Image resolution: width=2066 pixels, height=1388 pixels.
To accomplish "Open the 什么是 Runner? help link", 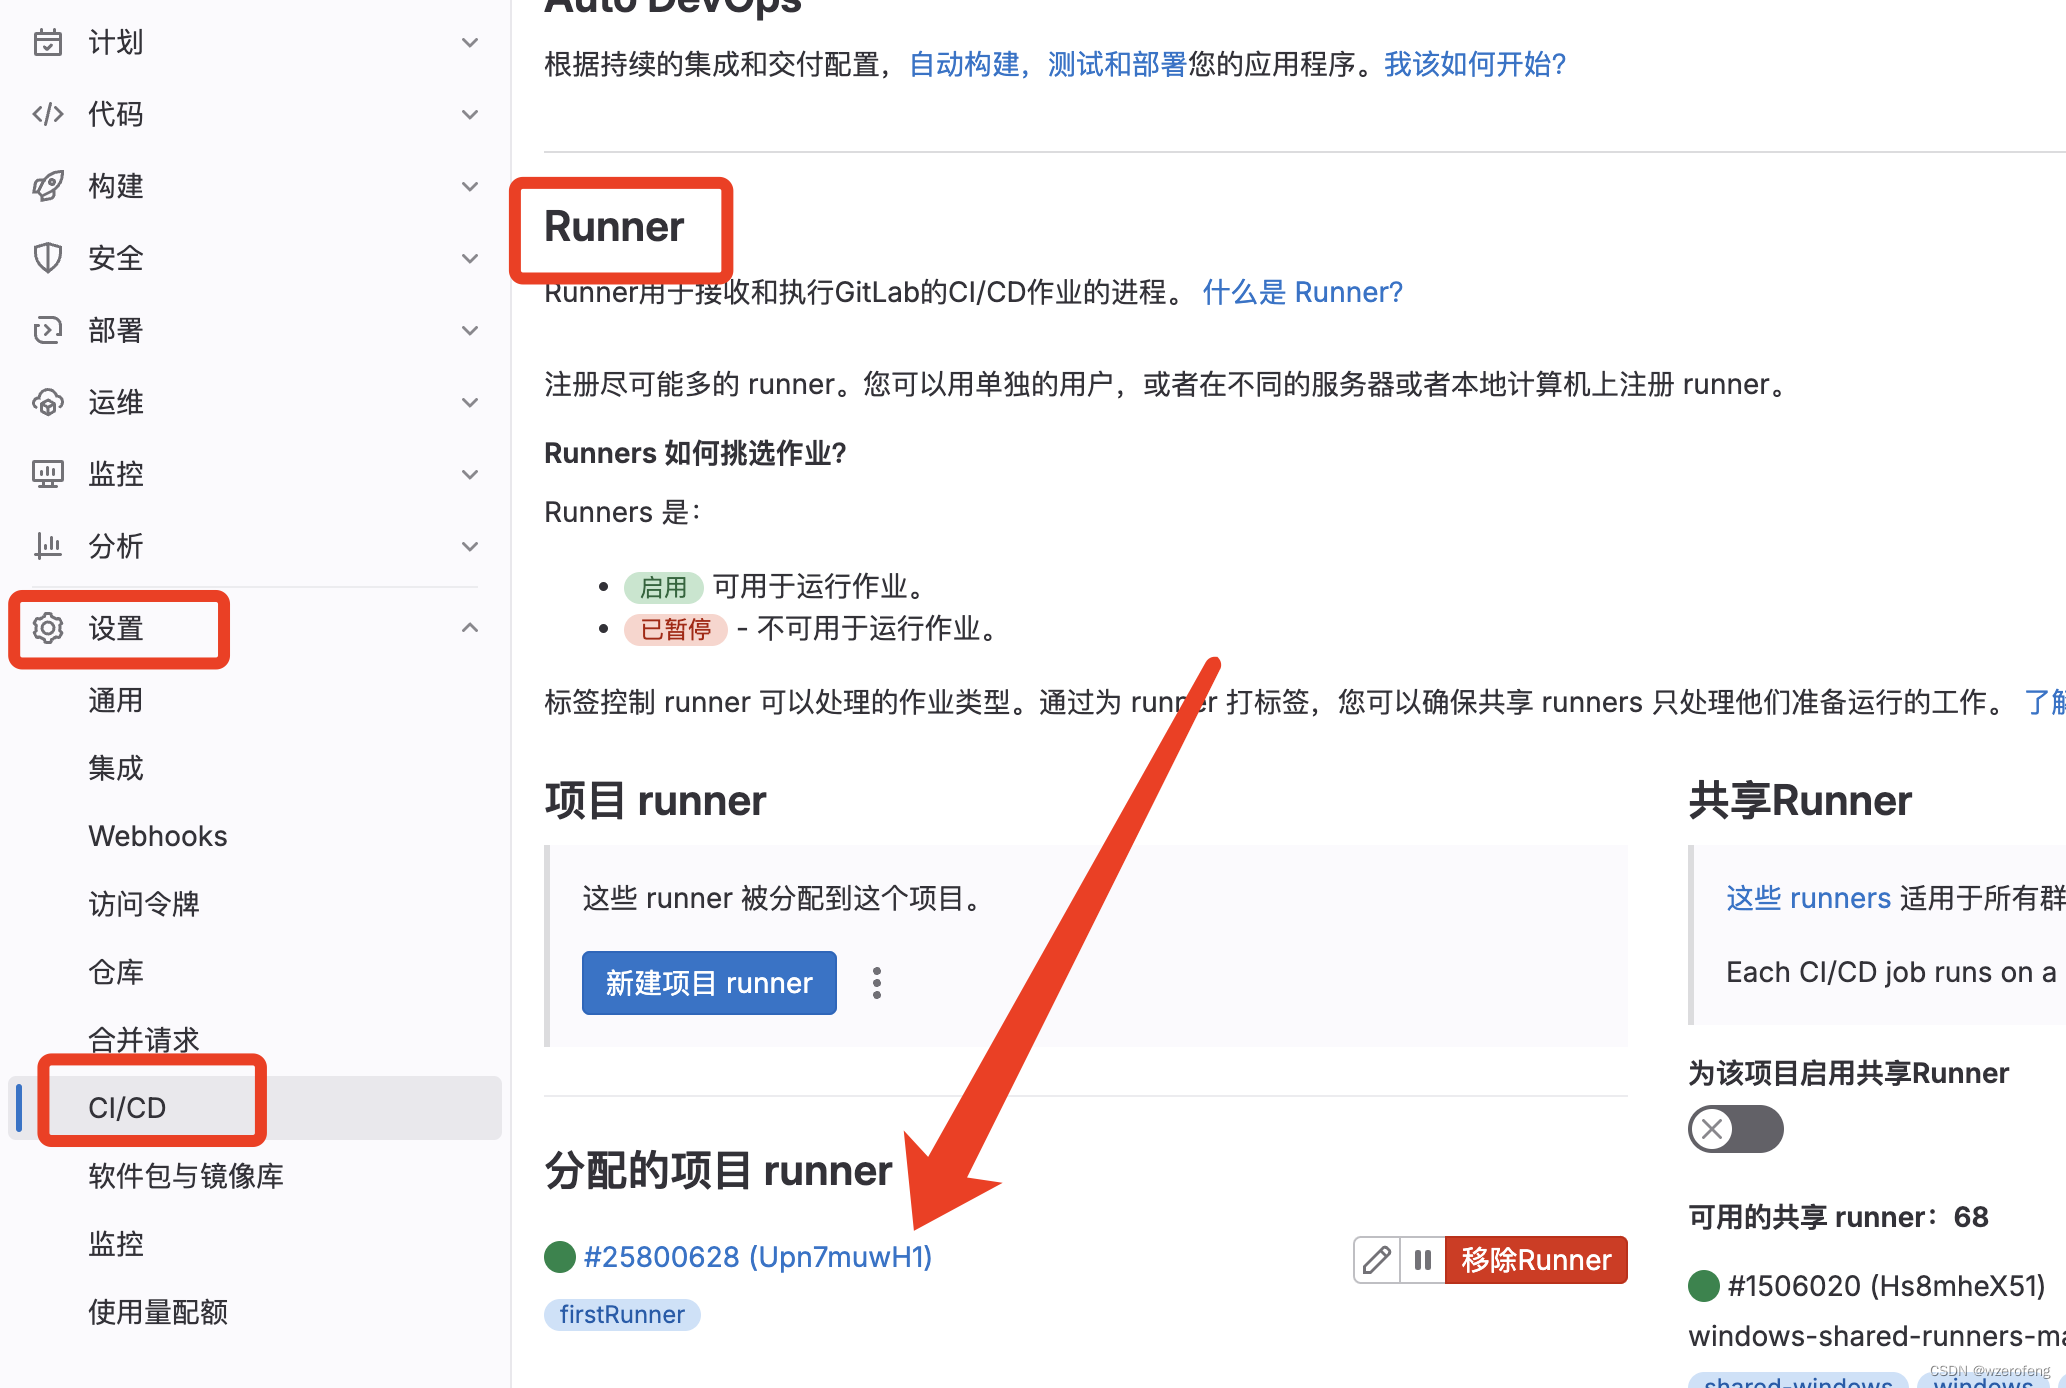I will (x=1302, y=292).
